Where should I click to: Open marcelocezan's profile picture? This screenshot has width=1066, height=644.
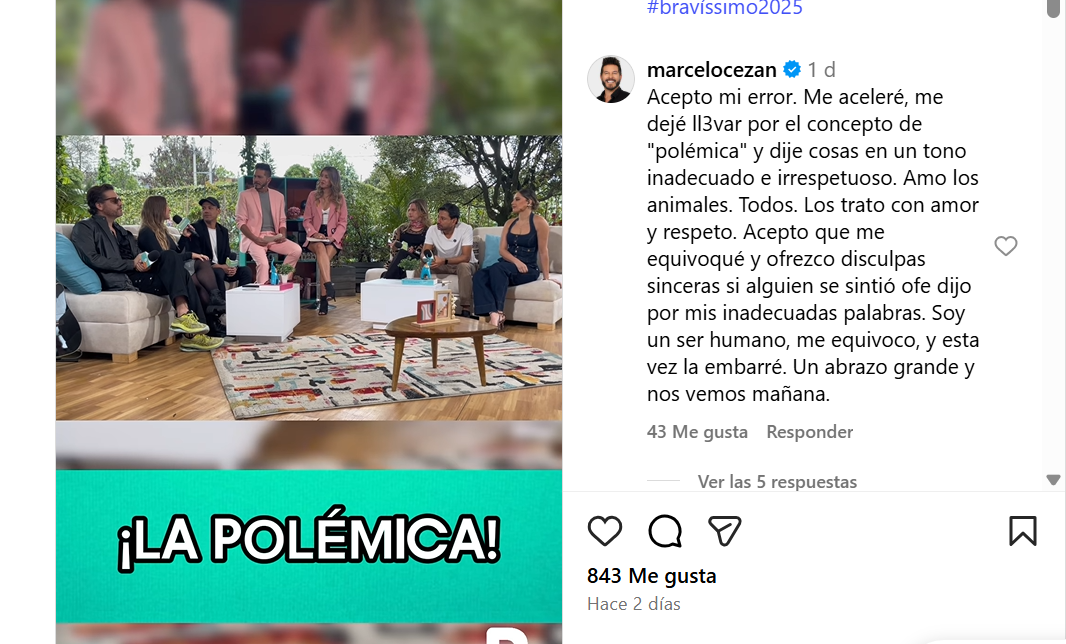click(x=611, y=80)
